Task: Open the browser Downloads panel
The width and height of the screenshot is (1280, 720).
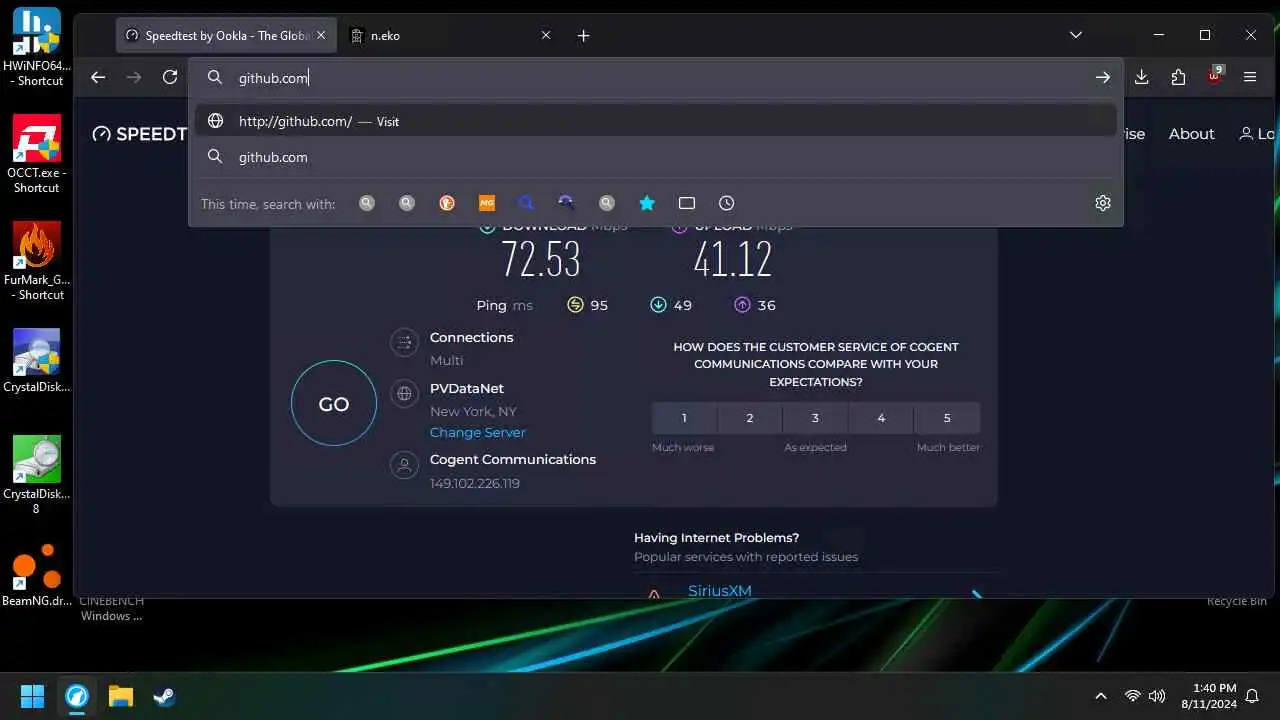Action: click(1142, 77)
